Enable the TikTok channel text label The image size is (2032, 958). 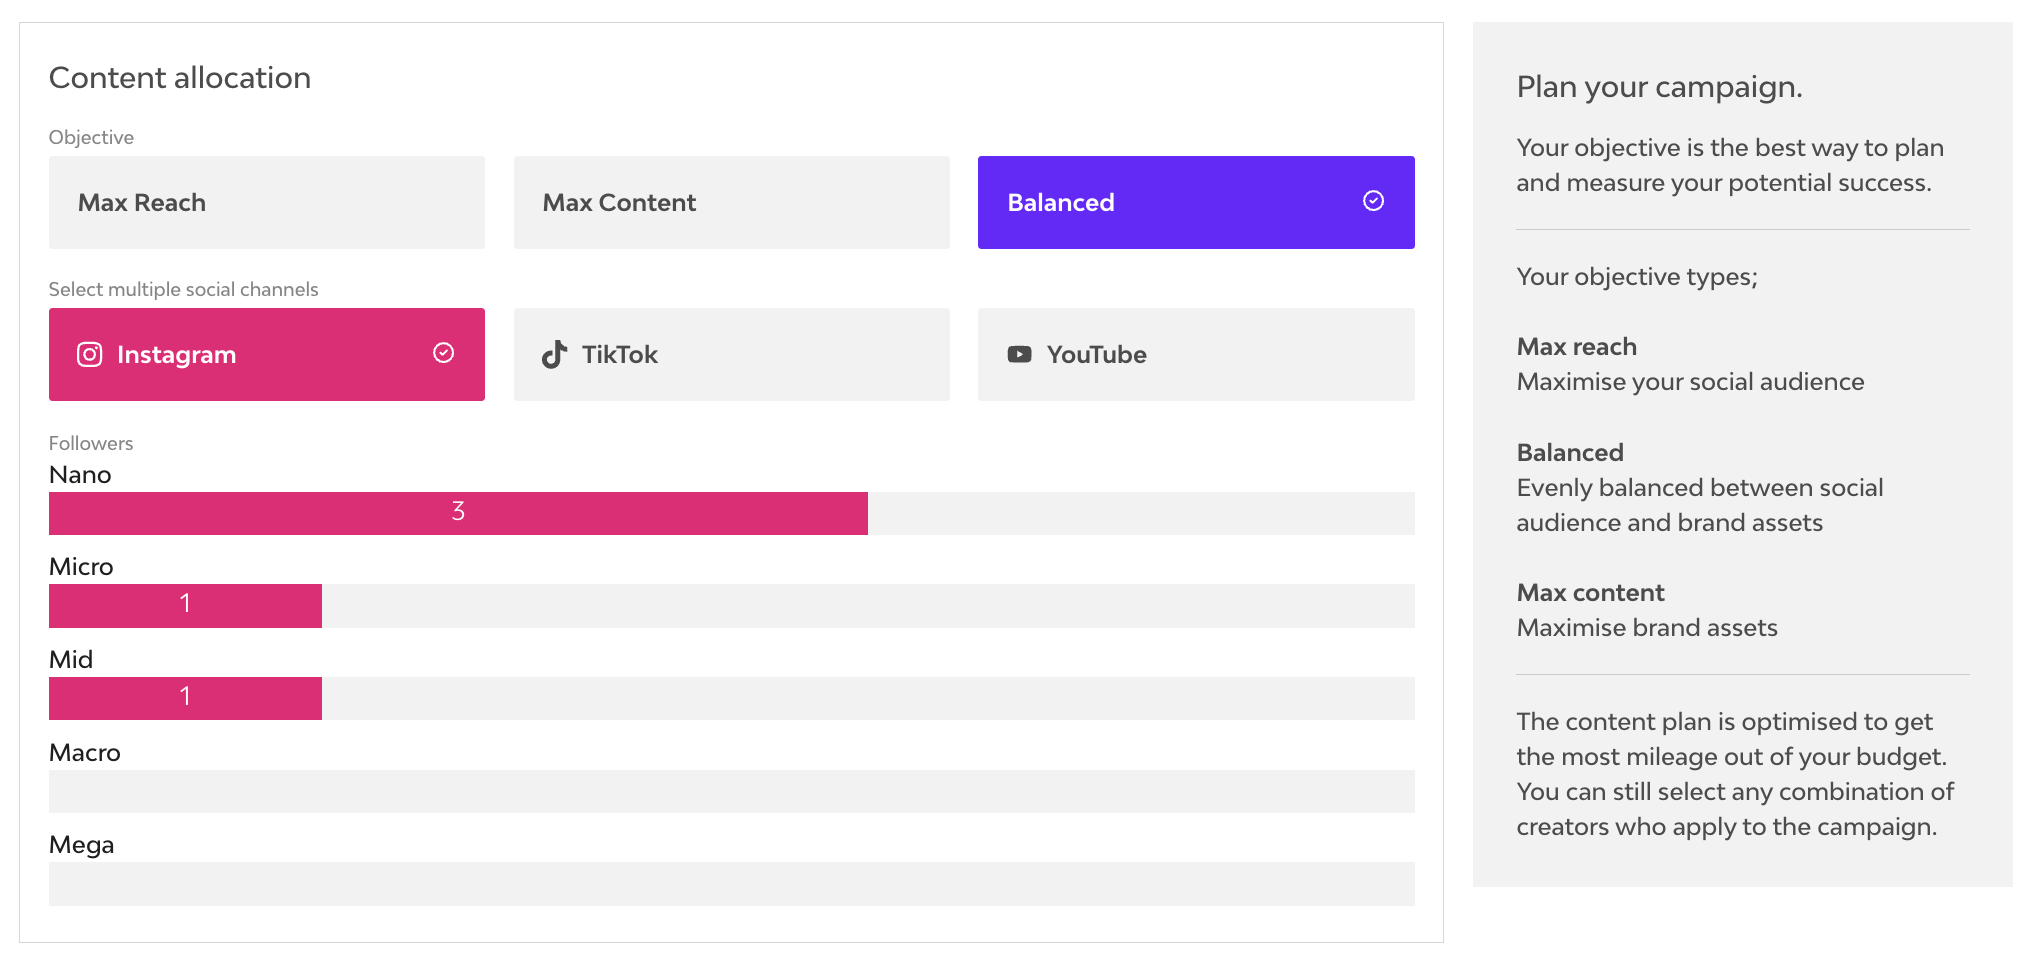[x=619, y=355]
